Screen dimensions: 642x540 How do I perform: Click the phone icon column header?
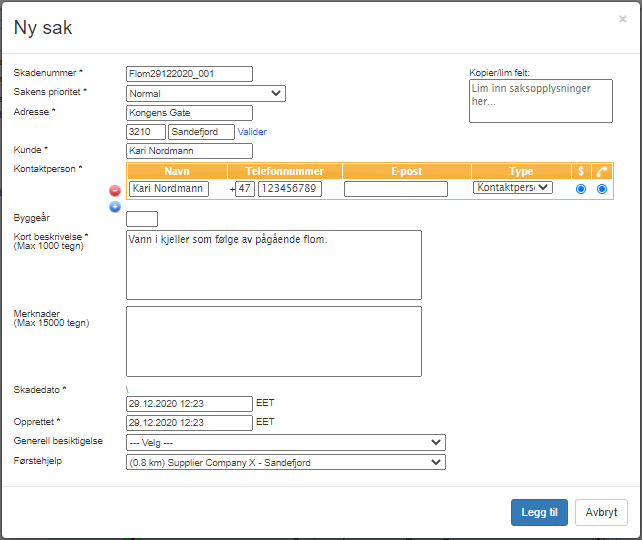pos(601,171)
